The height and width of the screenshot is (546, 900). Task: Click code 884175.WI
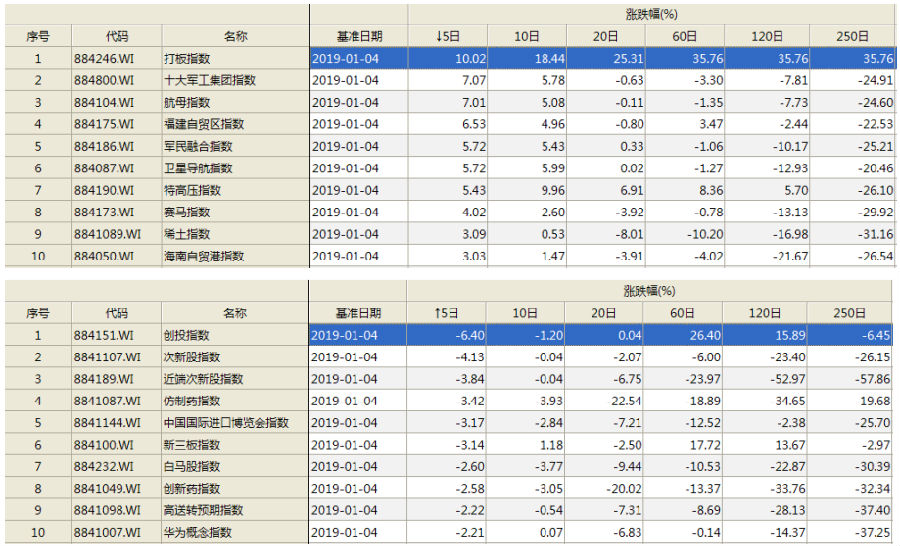[x=104, y=124]
